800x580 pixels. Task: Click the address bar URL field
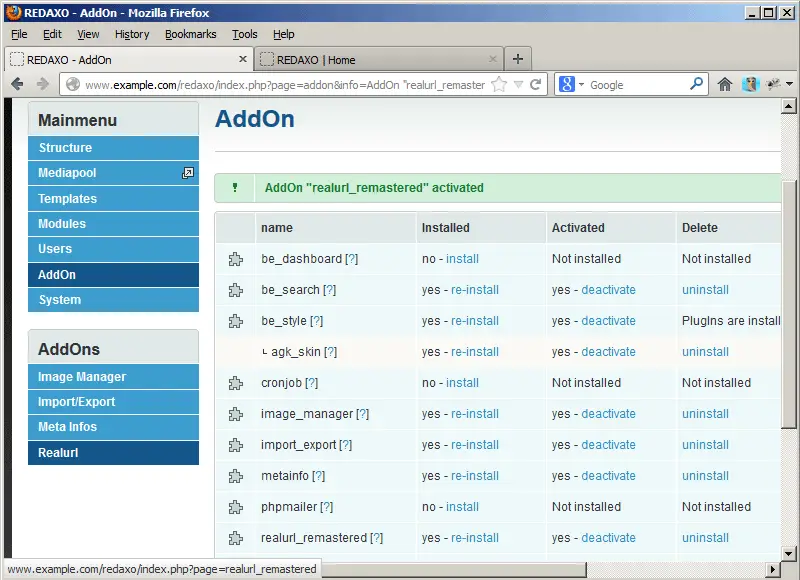[x=285, y=85]
